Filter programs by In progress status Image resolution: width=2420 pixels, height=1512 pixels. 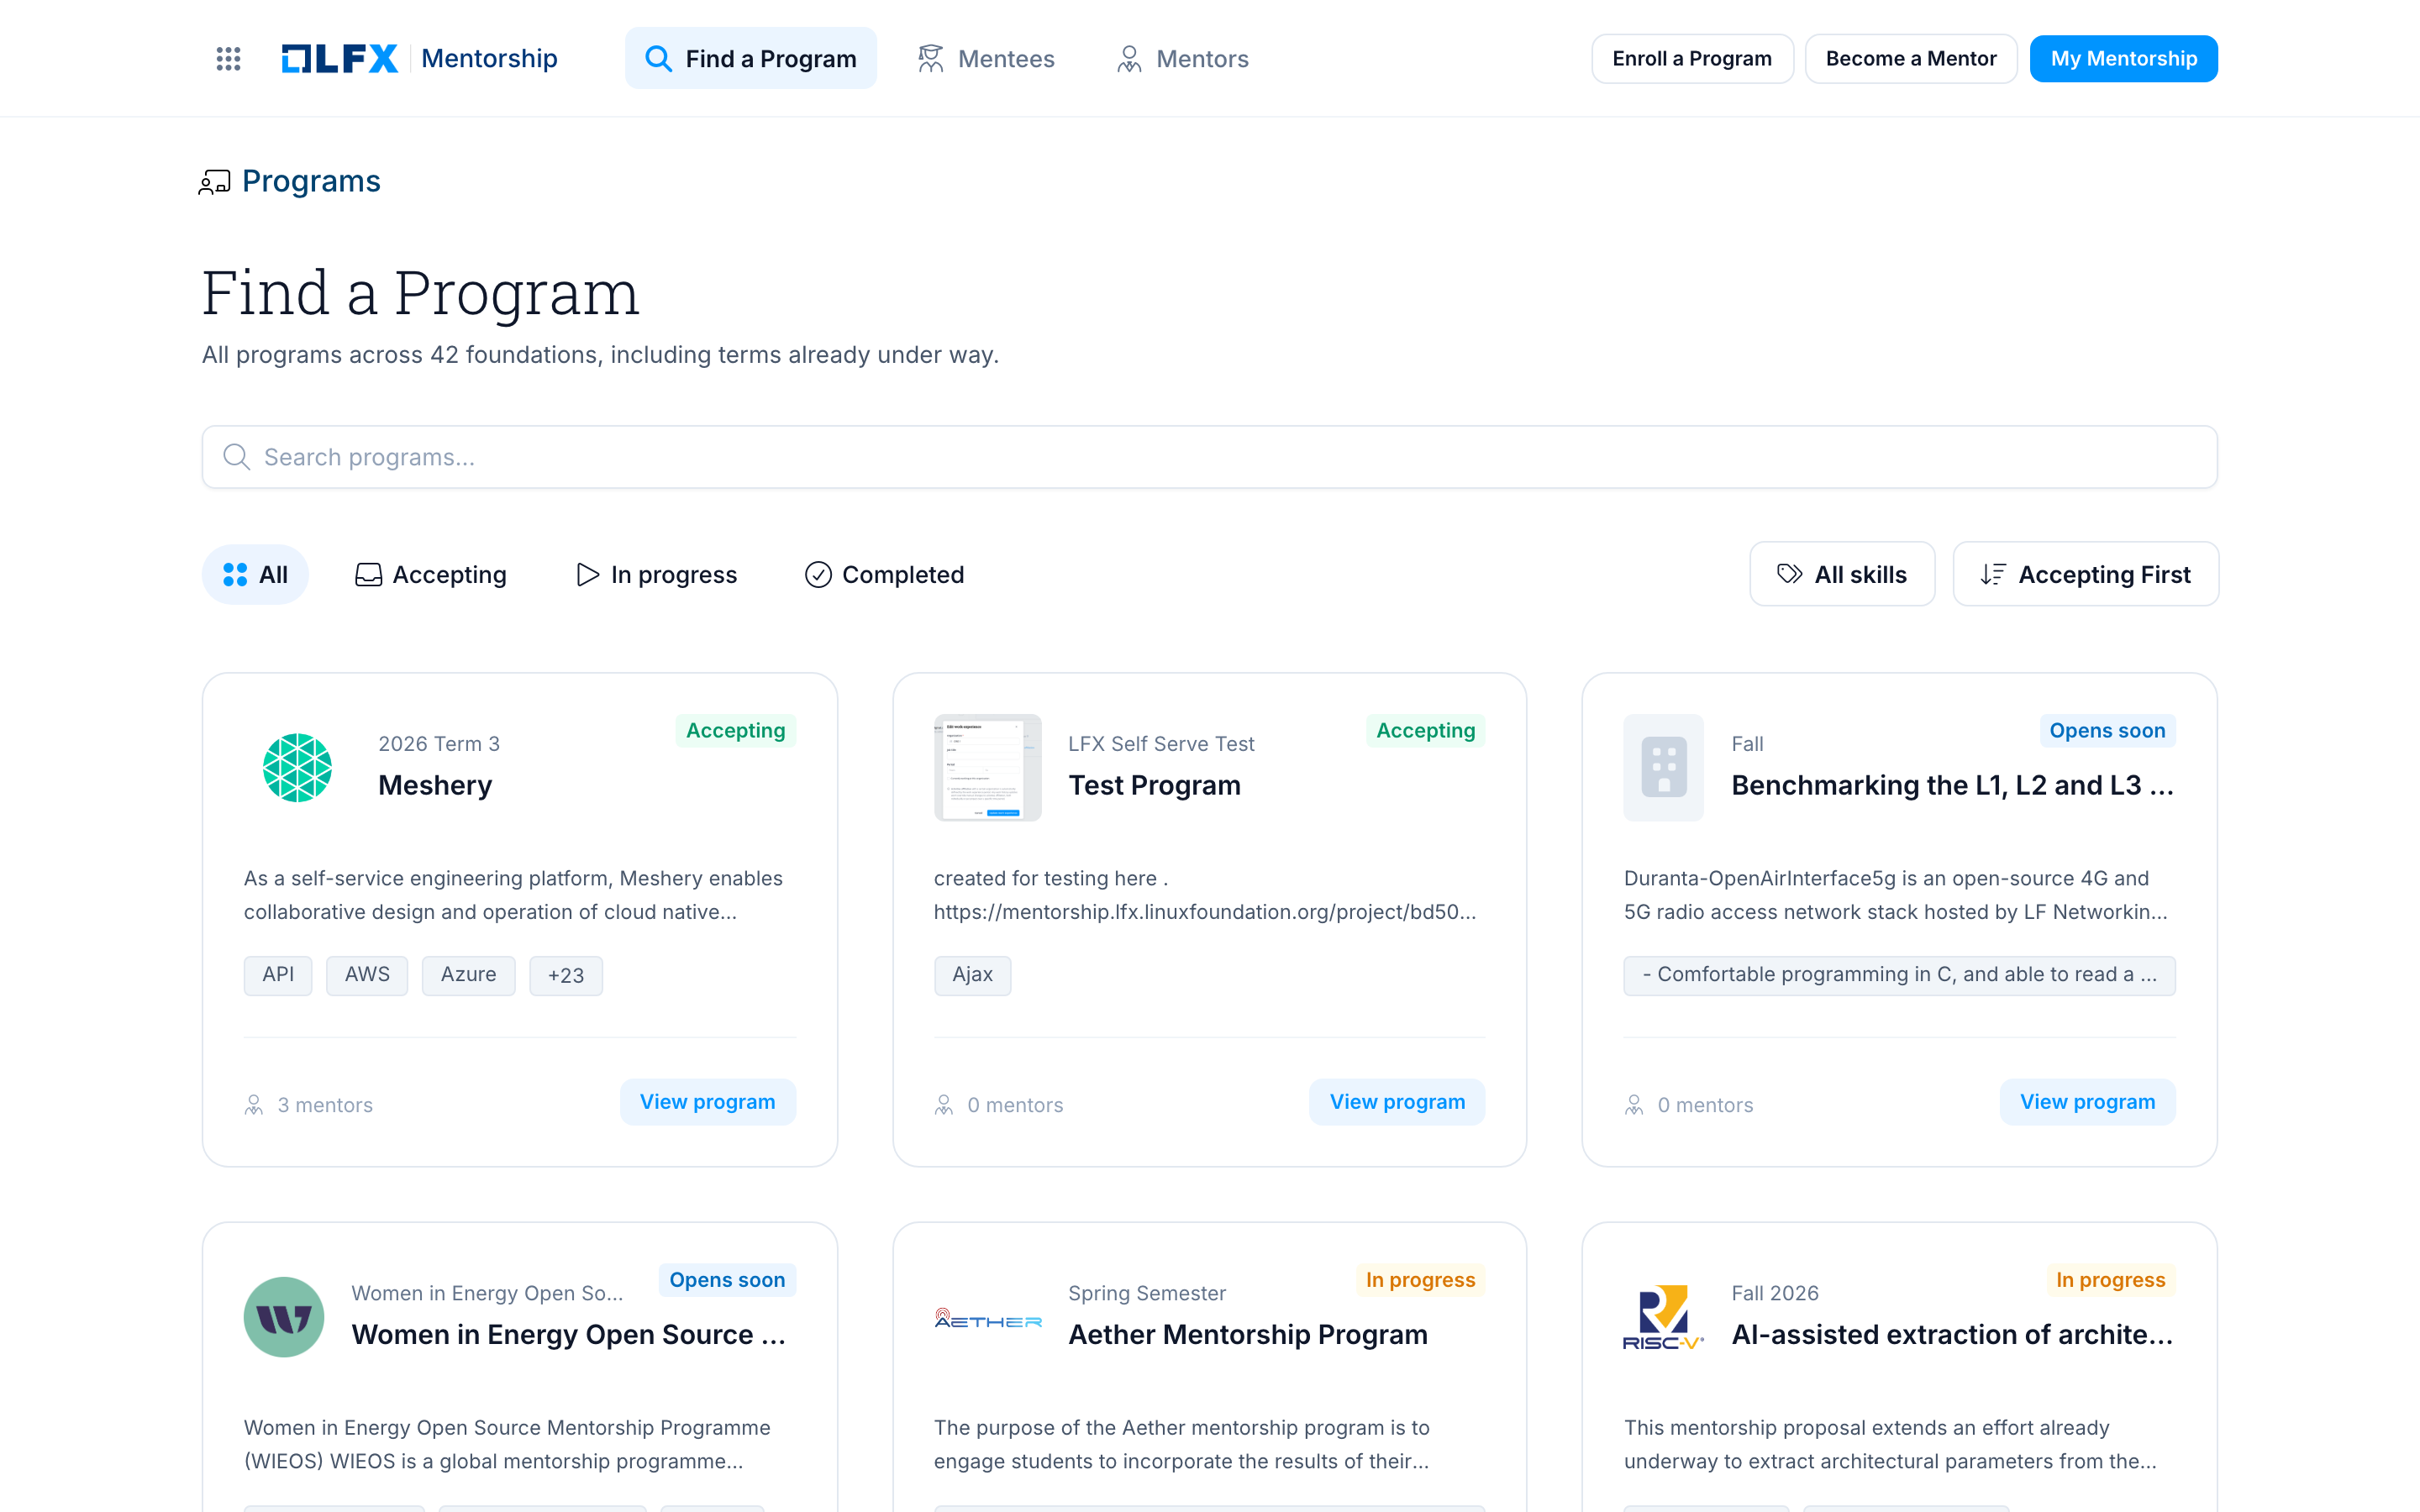click(x=657, y=574)
